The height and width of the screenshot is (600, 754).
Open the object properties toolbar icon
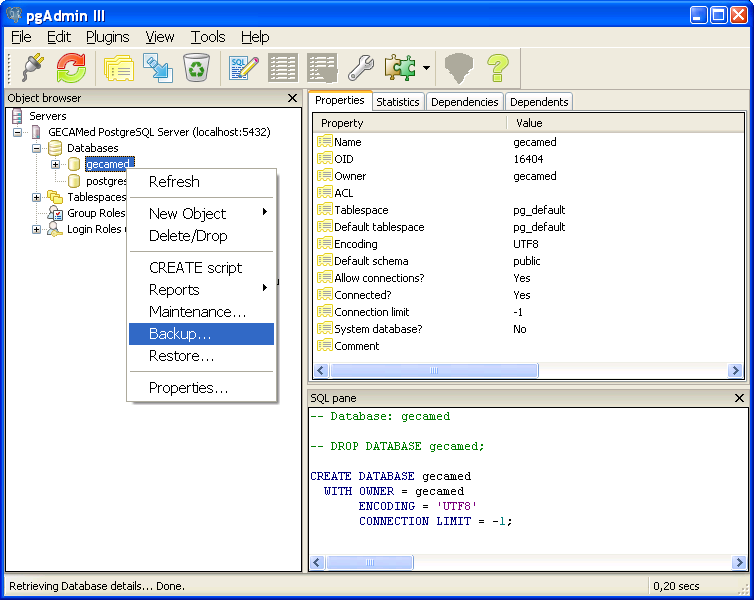pyautogui.click(x=119, y=68)
